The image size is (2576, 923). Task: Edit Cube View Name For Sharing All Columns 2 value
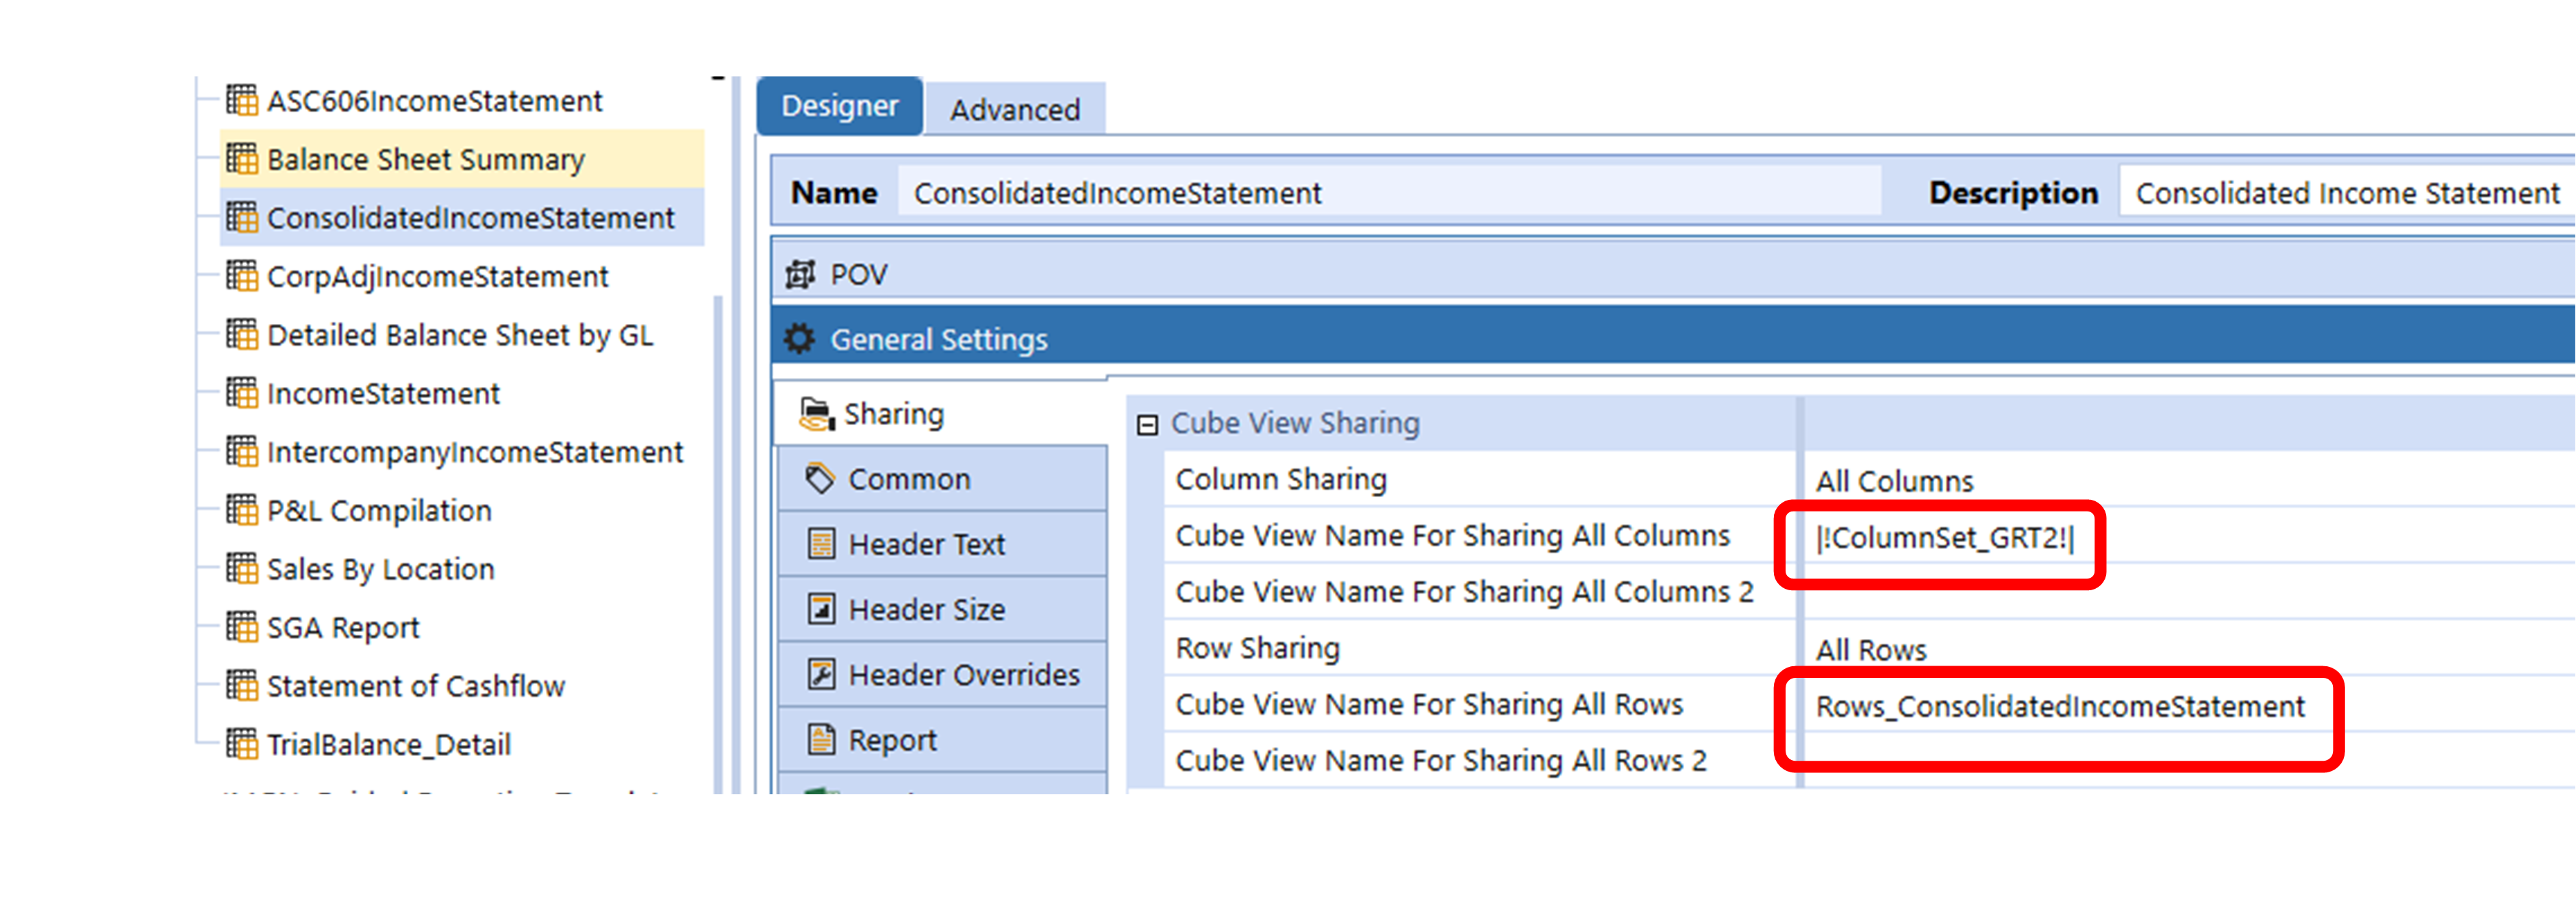[x=2190, y=592]
